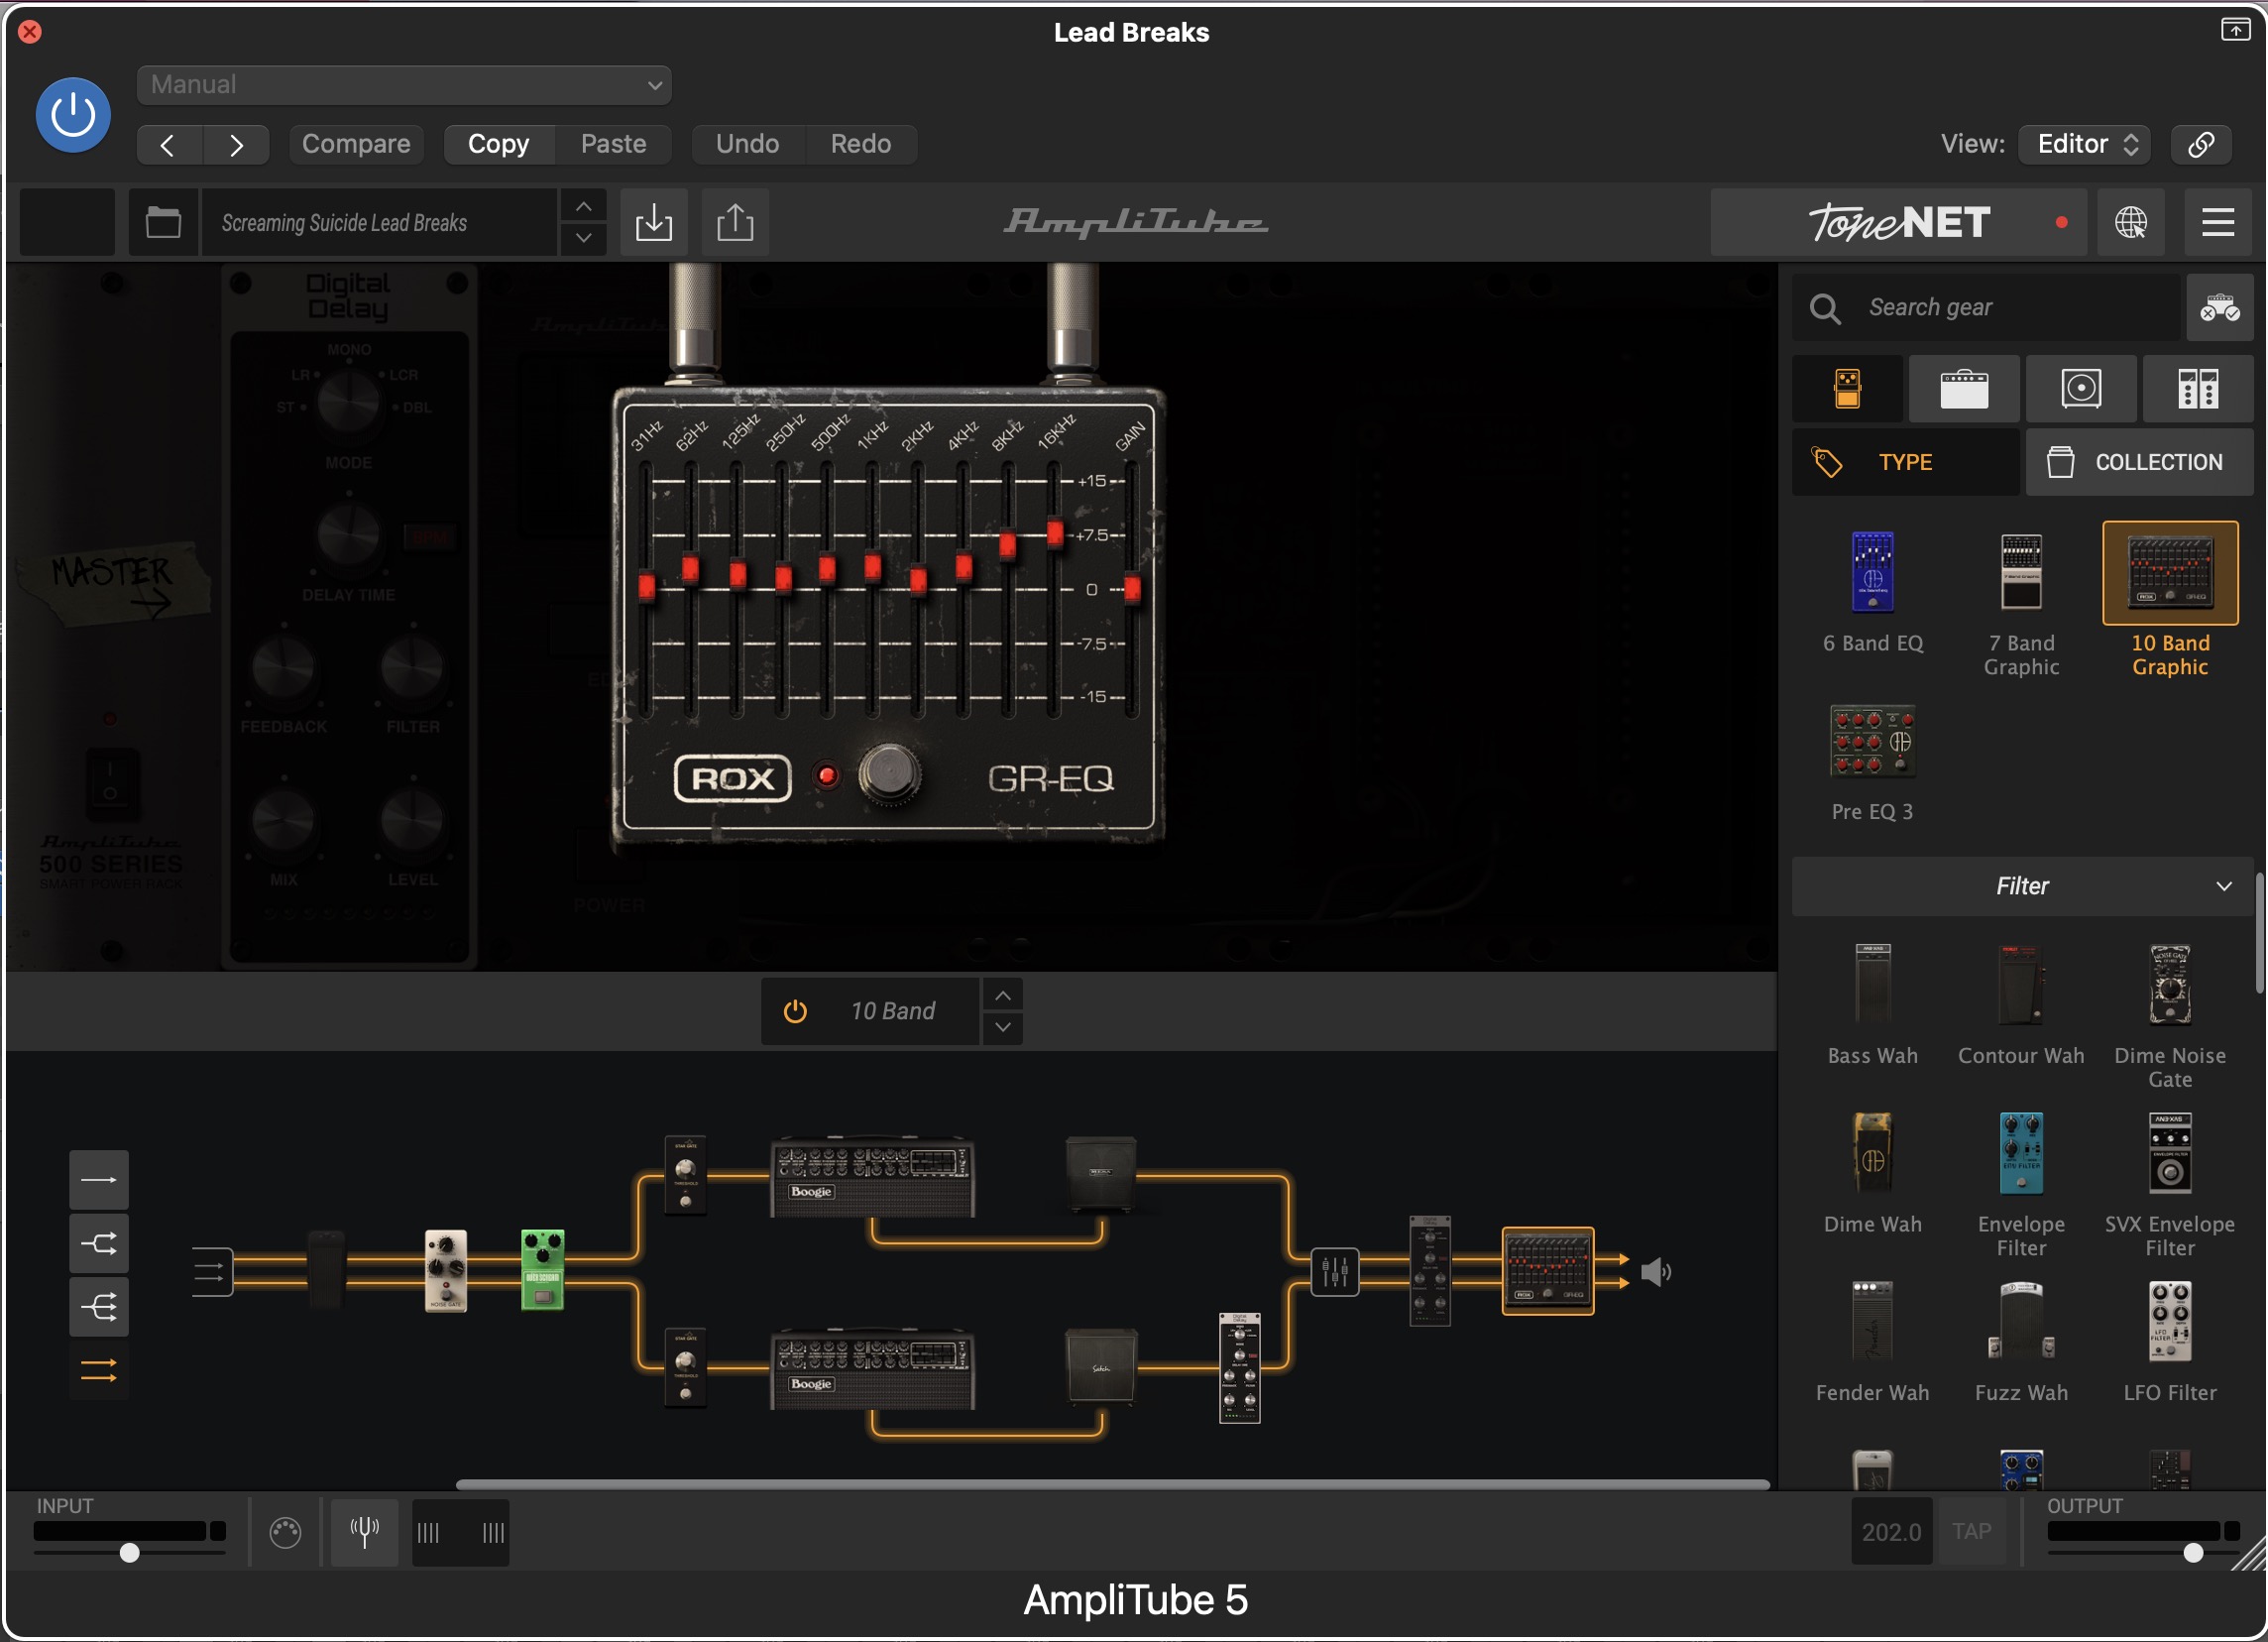The width and height of the screenshot is (2268, 1642).
Task: Click the Compare button
Action: (x=356, y=144)
